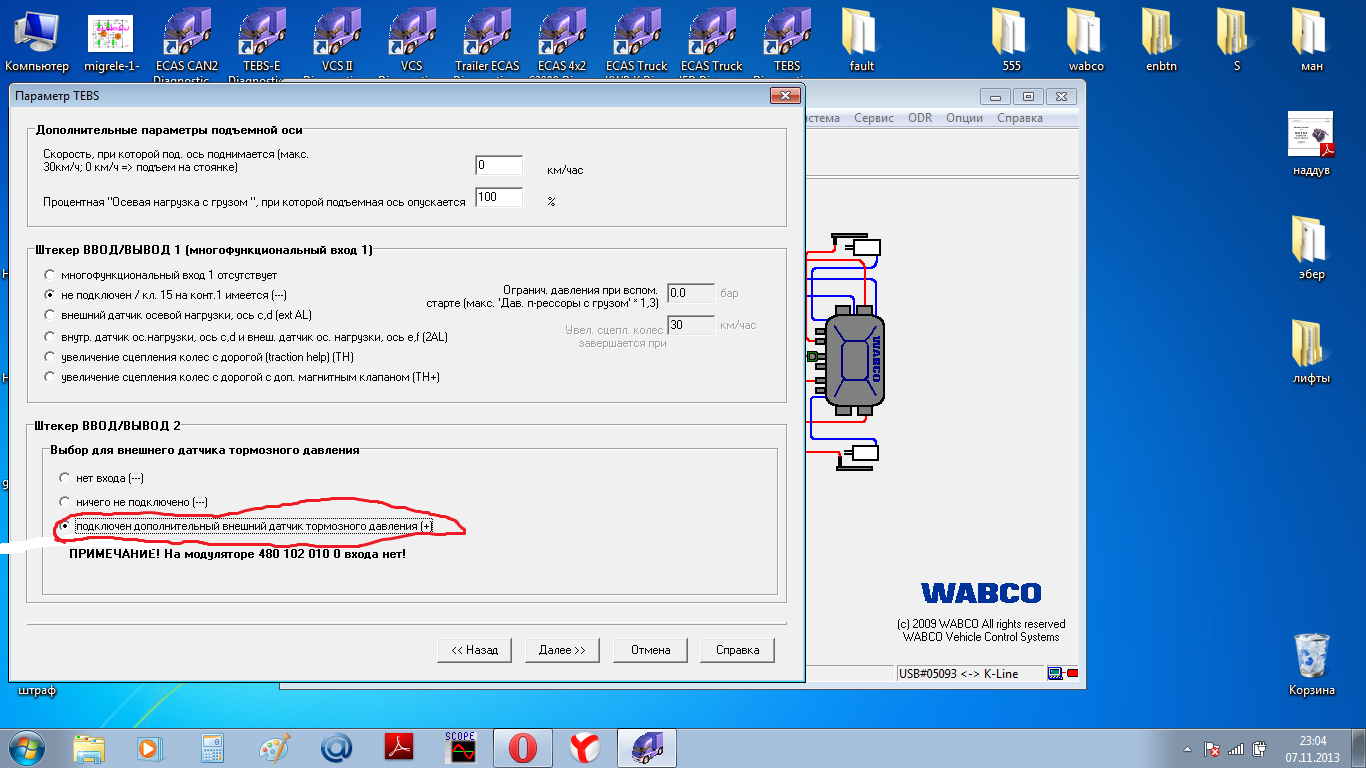Launch TEBS-E Diagnostic desktop shortcut
Viewport: 1366px width, 768px height.
(x=263, y=42)
